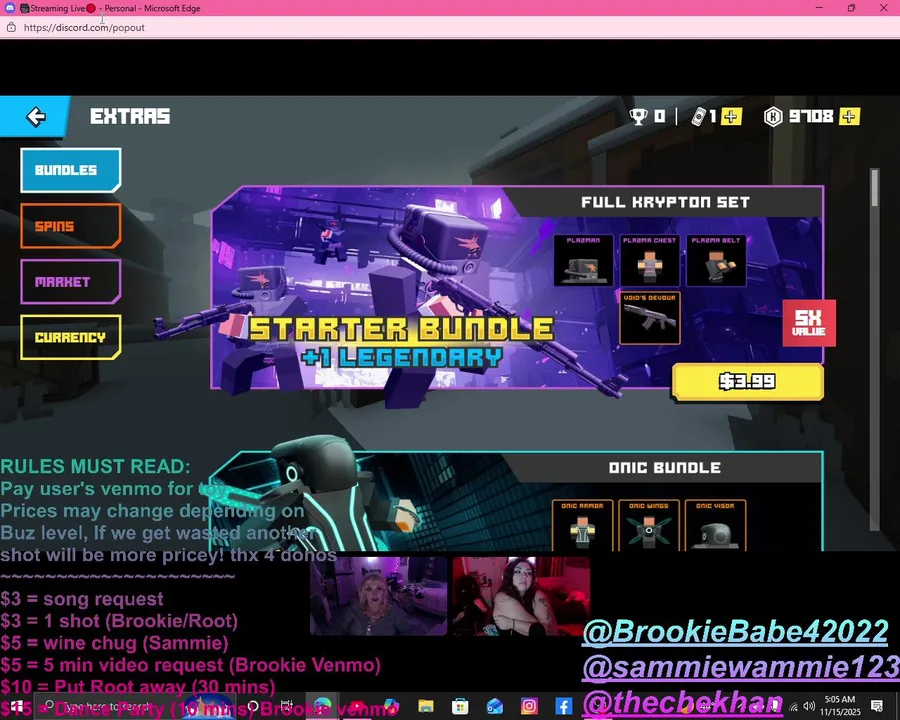Viewport: 900px width, 720px height.
Task: Select the Onic Visor item
Action: tap(716, 525)
